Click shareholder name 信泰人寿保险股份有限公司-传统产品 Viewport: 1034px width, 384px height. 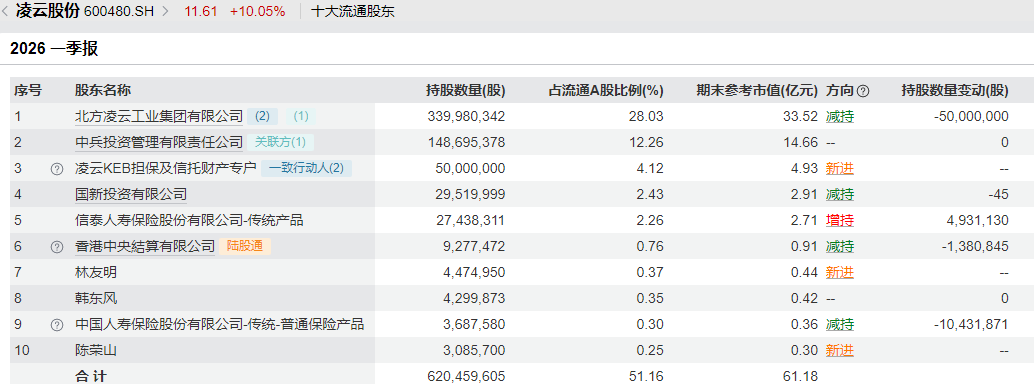pos(189,220)
